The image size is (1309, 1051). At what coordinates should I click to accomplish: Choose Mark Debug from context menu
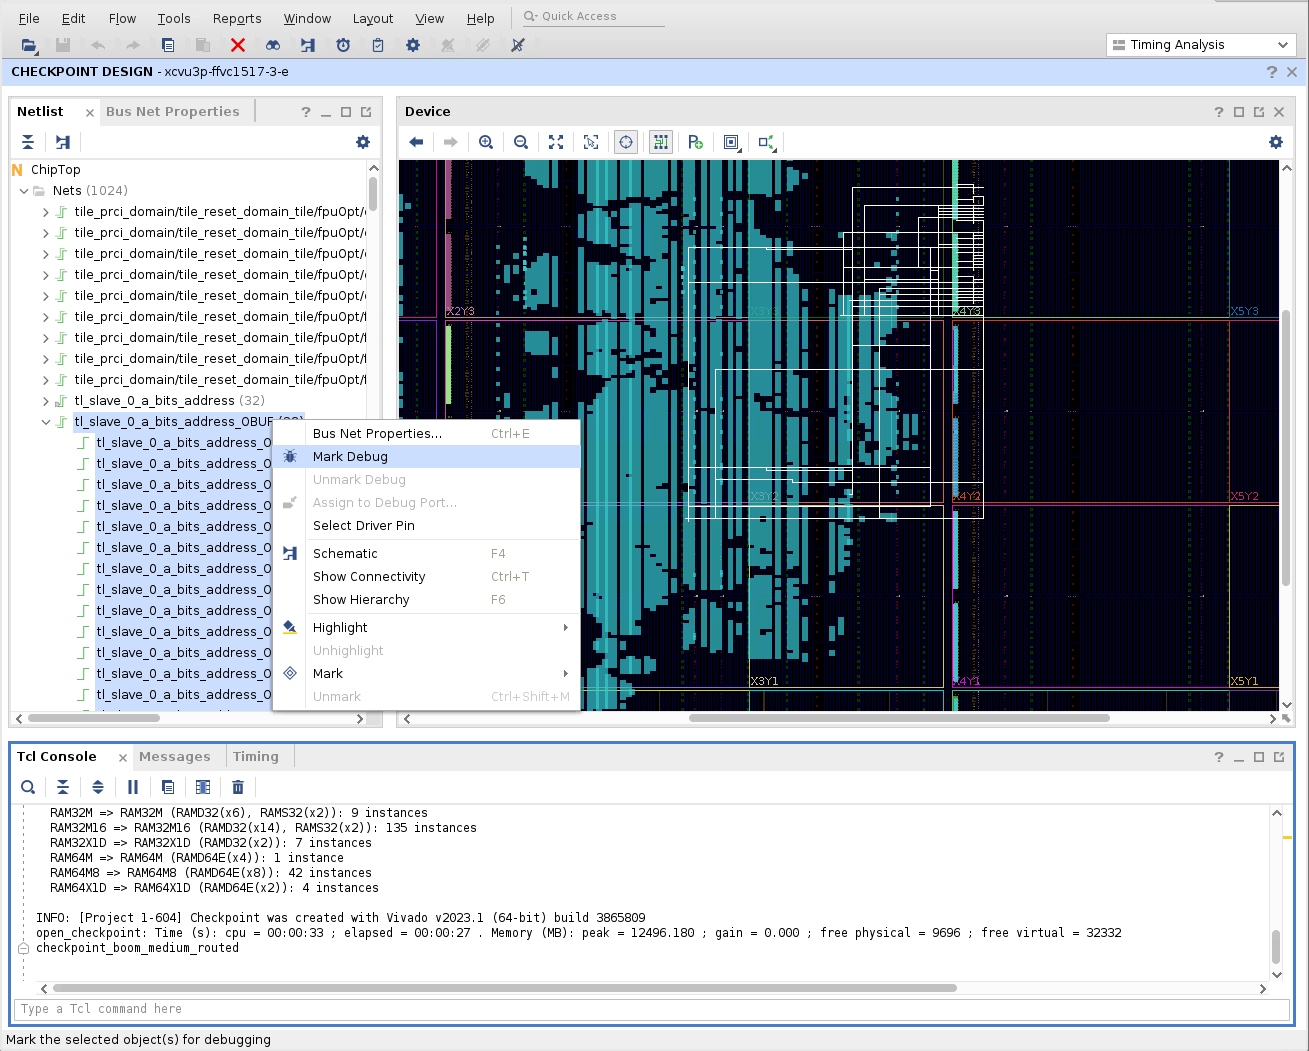[427, 457]
